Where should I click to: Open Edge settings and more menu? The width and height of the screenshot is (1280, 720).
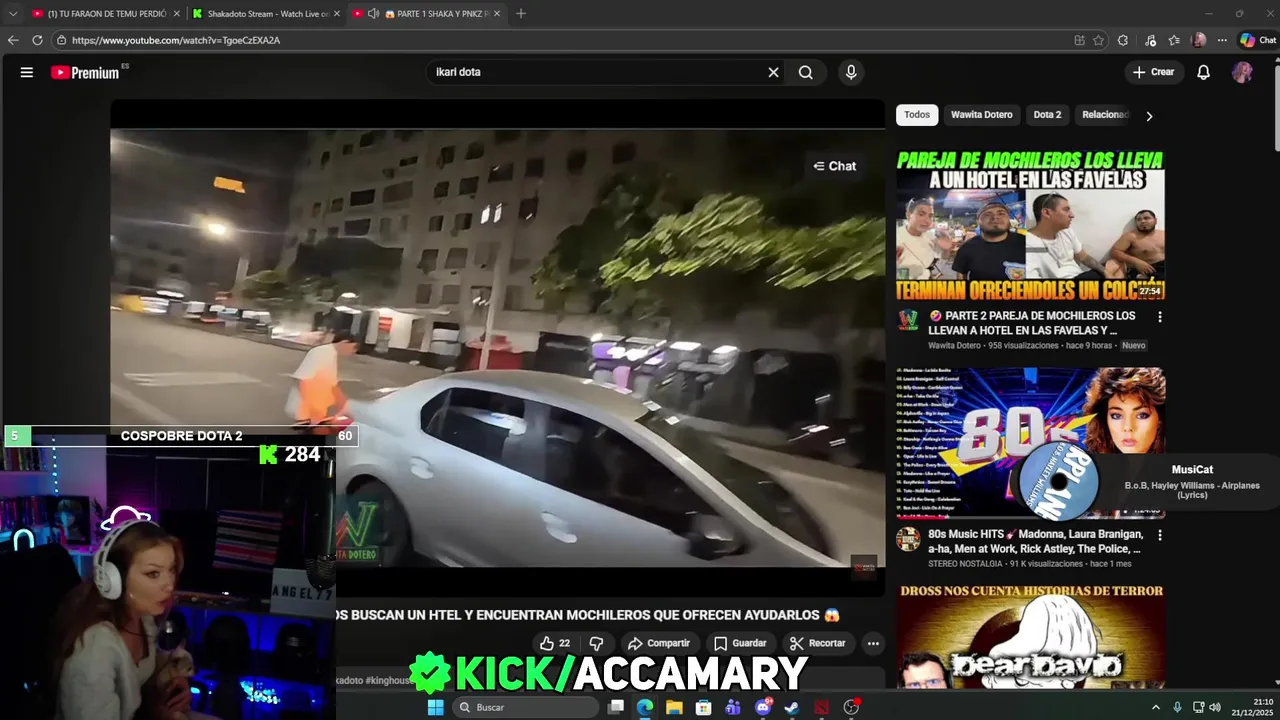click(1222, 40)
